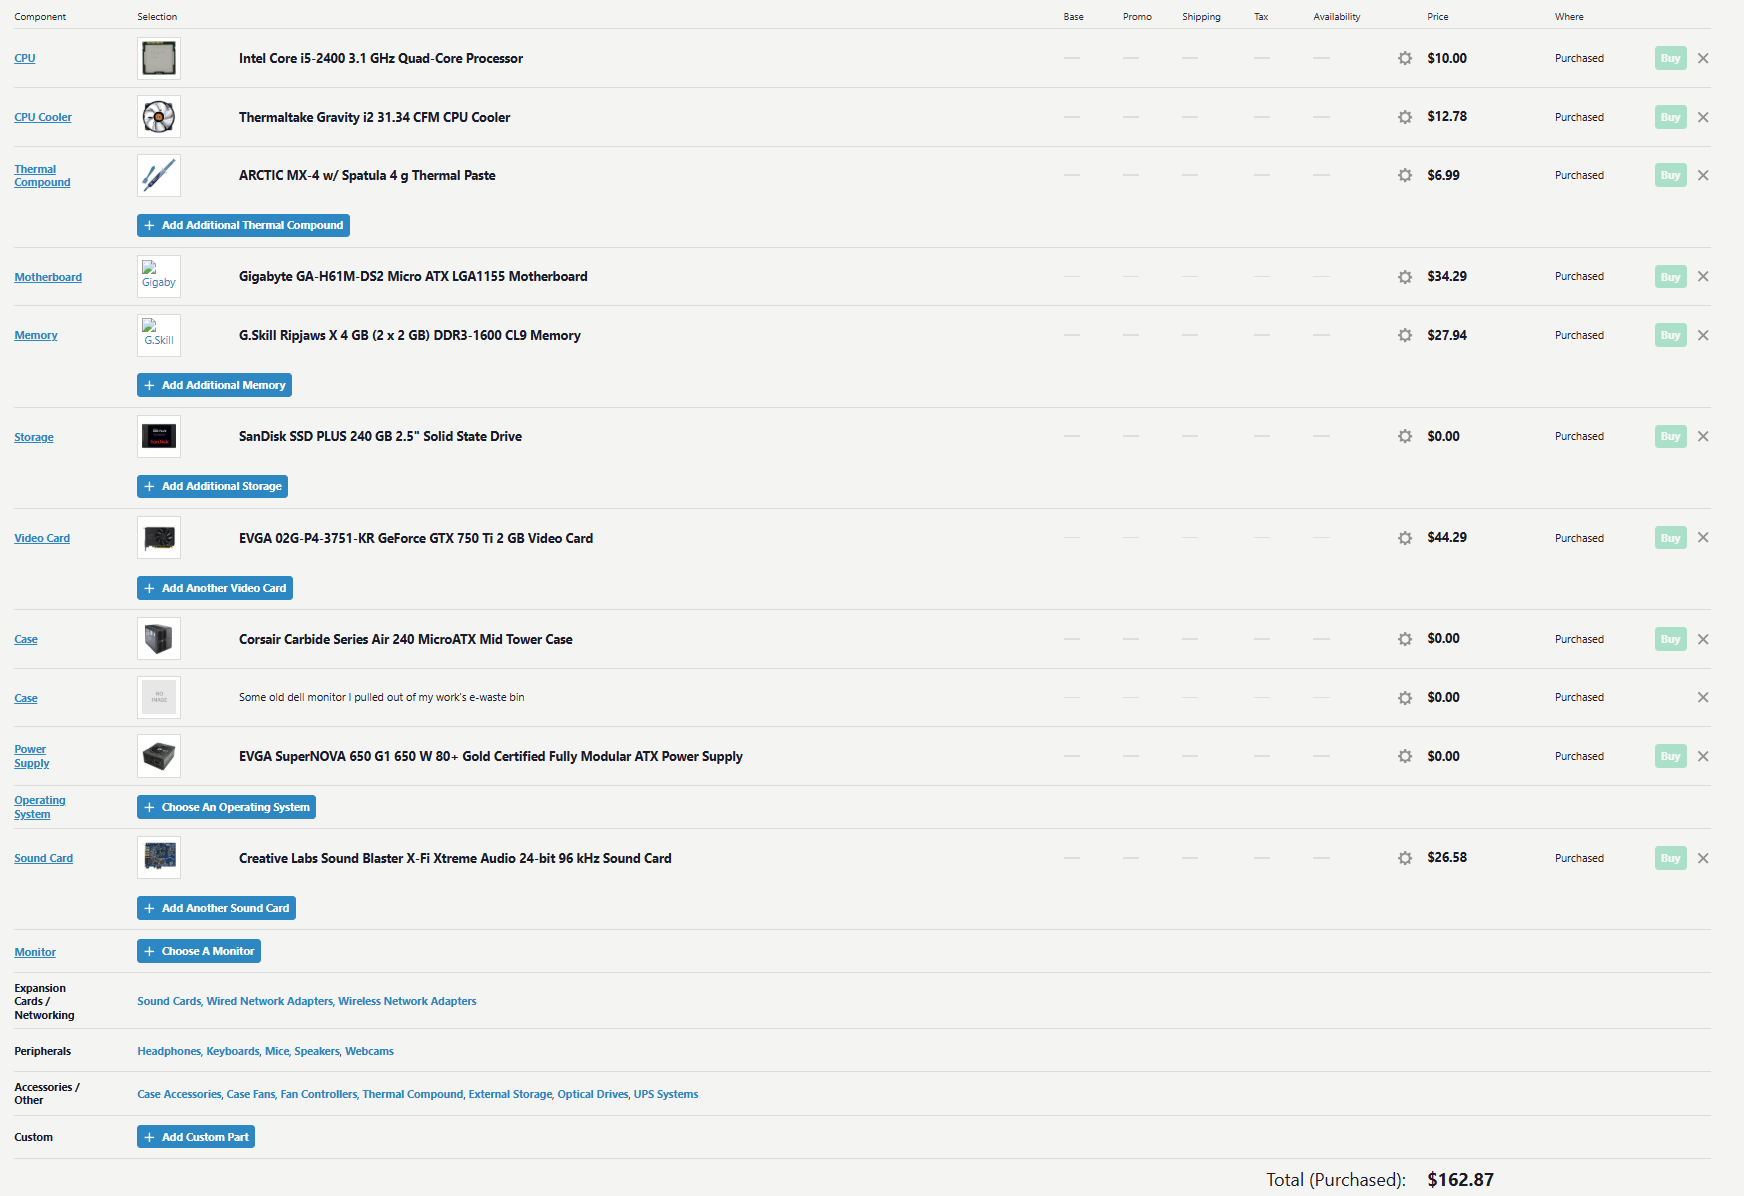
Task: Click gear icon for G.Skill Ripjaws memory
Action: click(x=1405, y=335)
